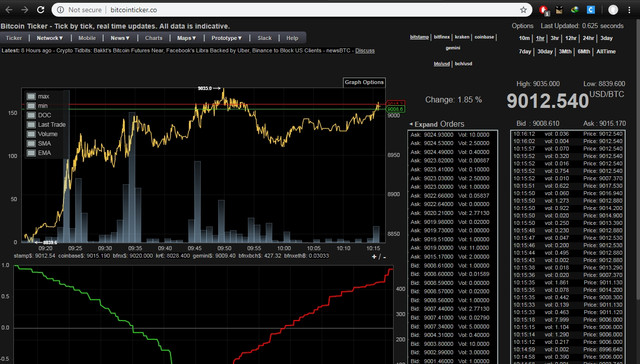Open the Maps dropdown menu
The width and height of the screenshot is (640, 364).
[x=187, y=38]
